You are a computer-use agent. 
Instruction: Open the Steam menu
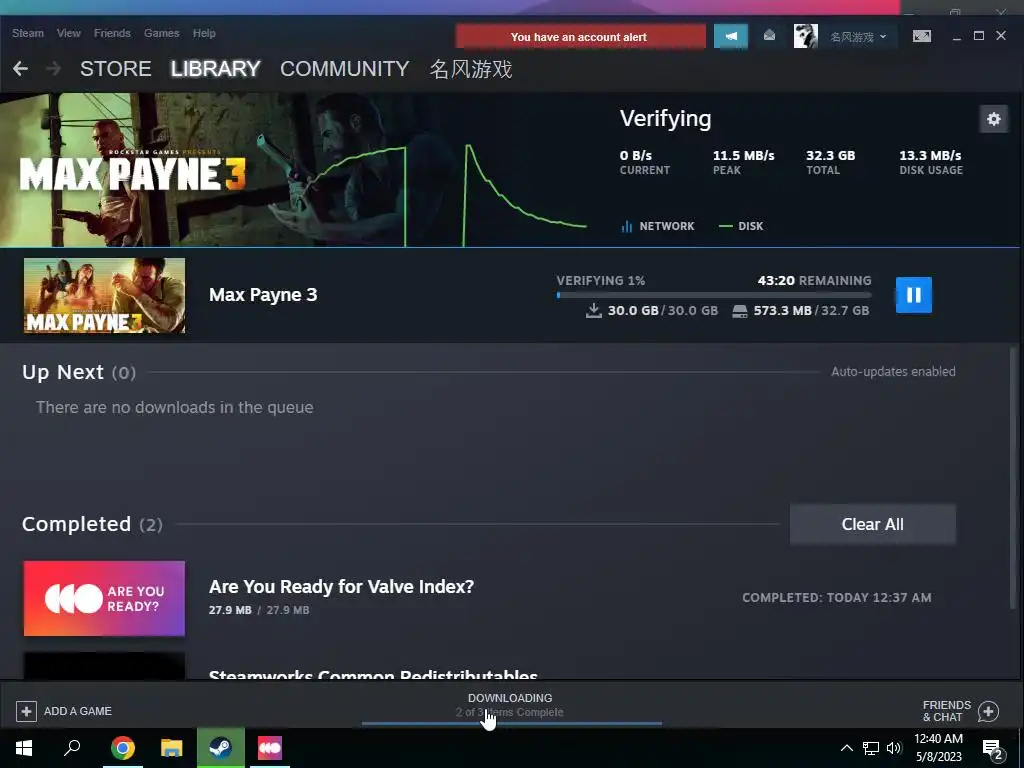click(27, 33)
